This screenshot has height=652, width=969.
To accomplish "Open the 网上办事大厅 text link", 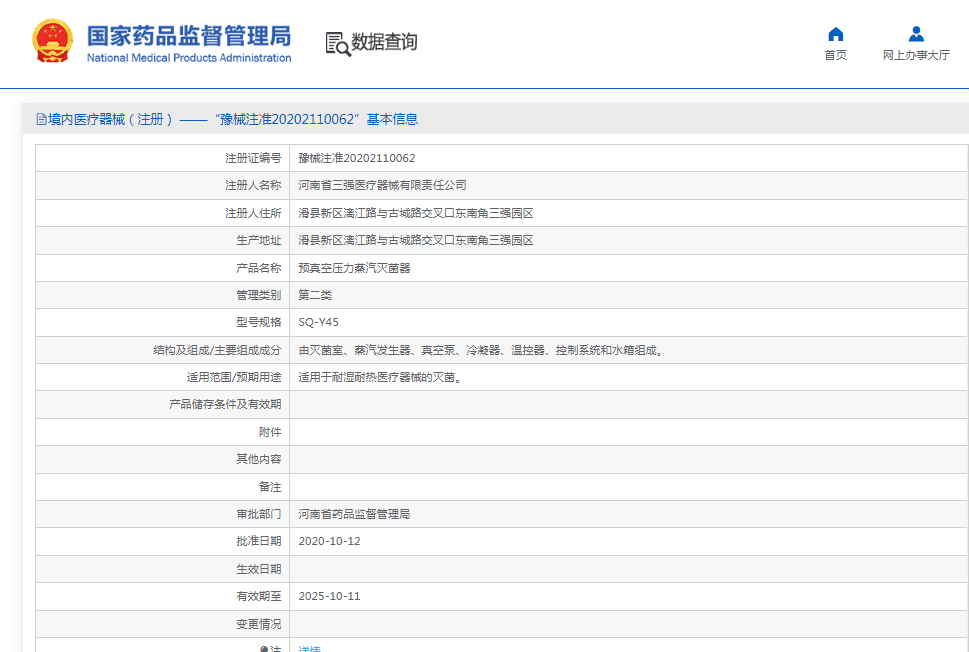I will click(916, 55).
